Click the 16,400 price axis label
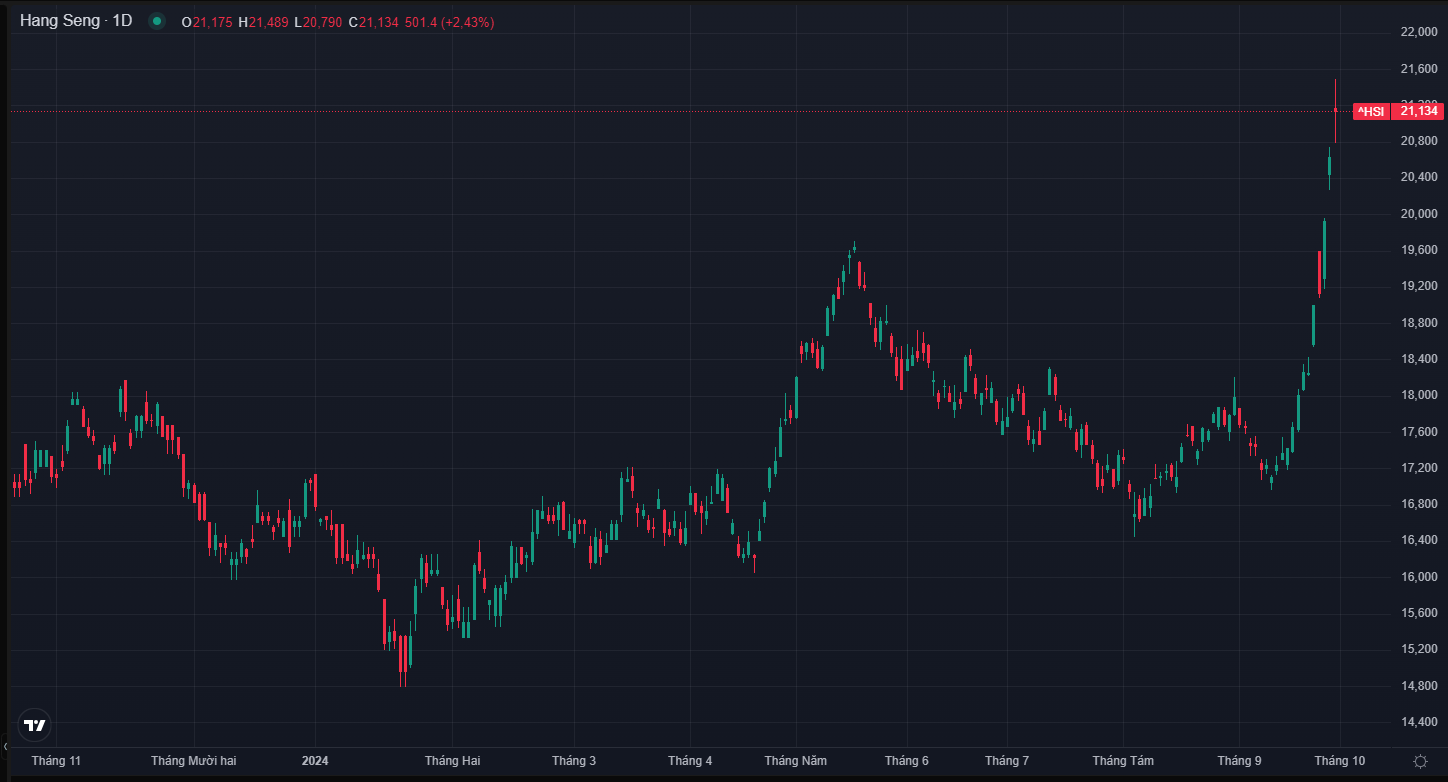The image size is (1448, 782). [1419, 540]
